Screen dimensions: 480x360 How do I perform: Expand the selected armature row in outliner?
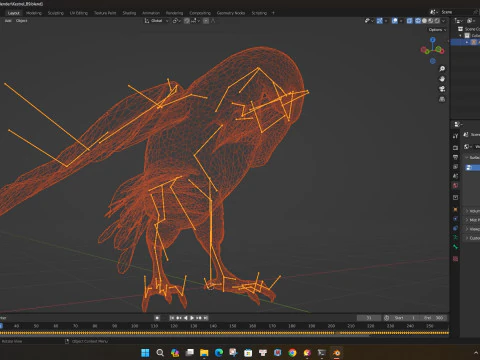click(467, 42)
